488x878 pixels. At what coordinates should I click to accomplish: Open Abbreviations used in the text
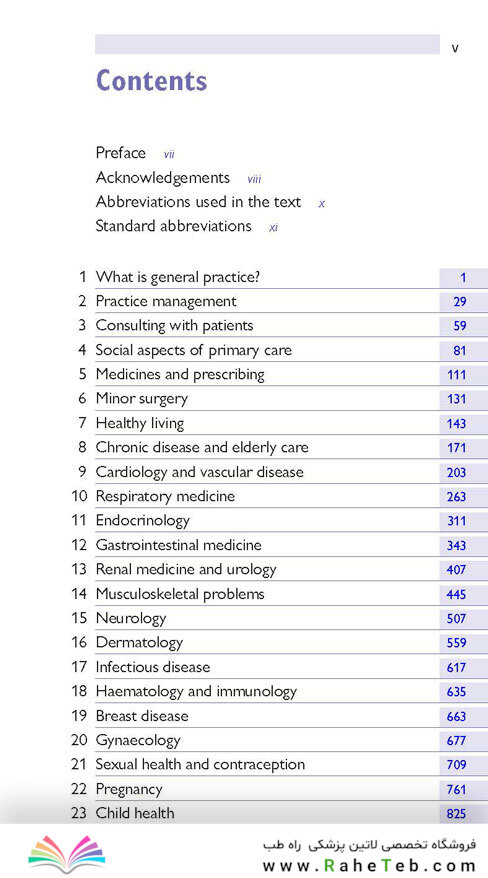(198, 202)
